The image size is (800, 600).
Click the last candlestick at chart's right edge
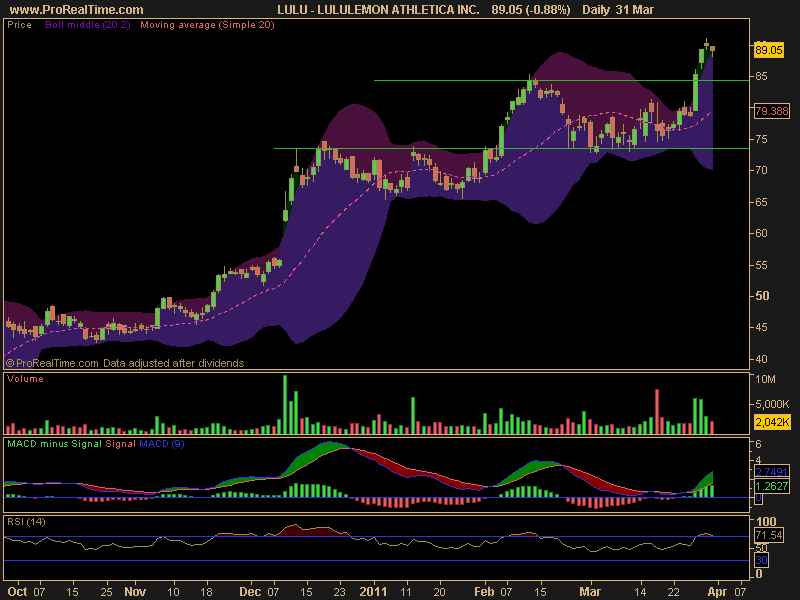click(x=712, y=49)
